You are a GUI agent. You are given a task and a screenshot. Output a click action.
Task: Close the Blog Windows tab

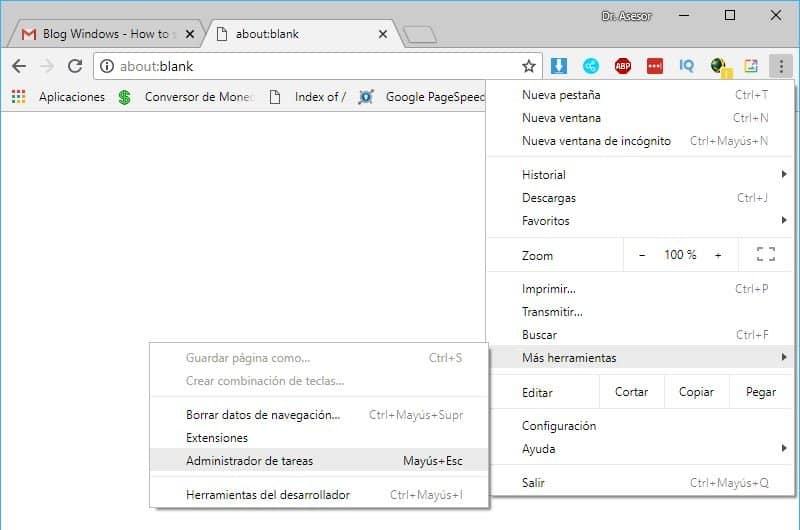tap(190, 34)
